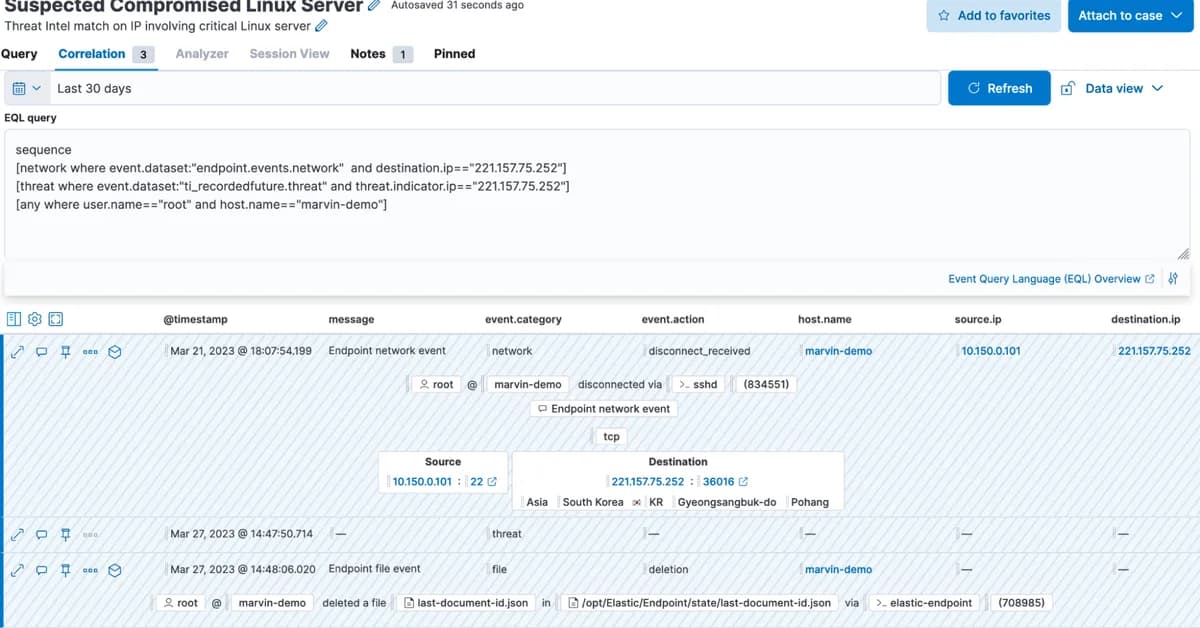Expand details for the 14:47:50 threat event
The image size is (1200, 628).
click(x=17, y=534)
